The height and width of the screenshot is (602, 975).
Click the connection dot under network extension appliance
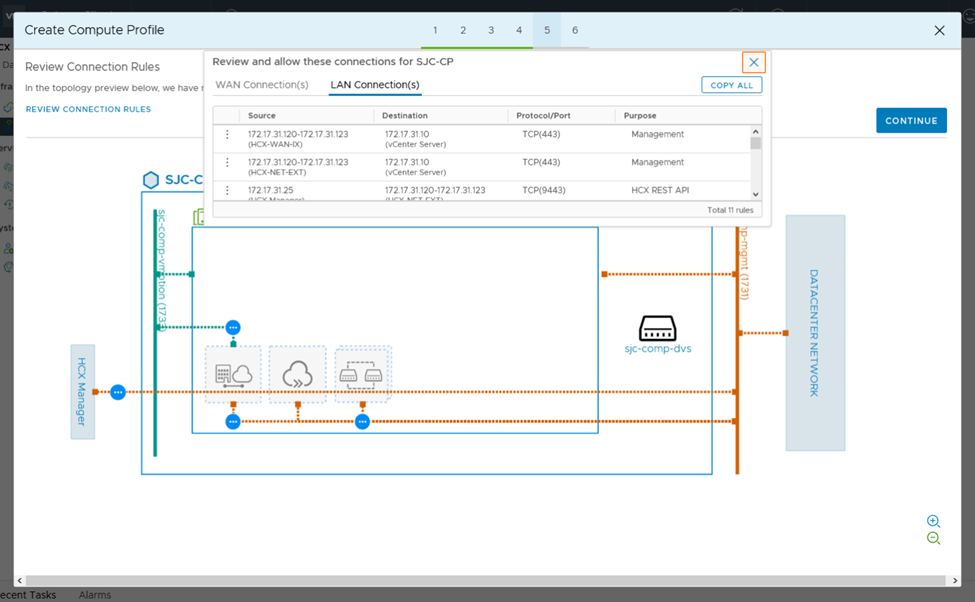(363, 422)
